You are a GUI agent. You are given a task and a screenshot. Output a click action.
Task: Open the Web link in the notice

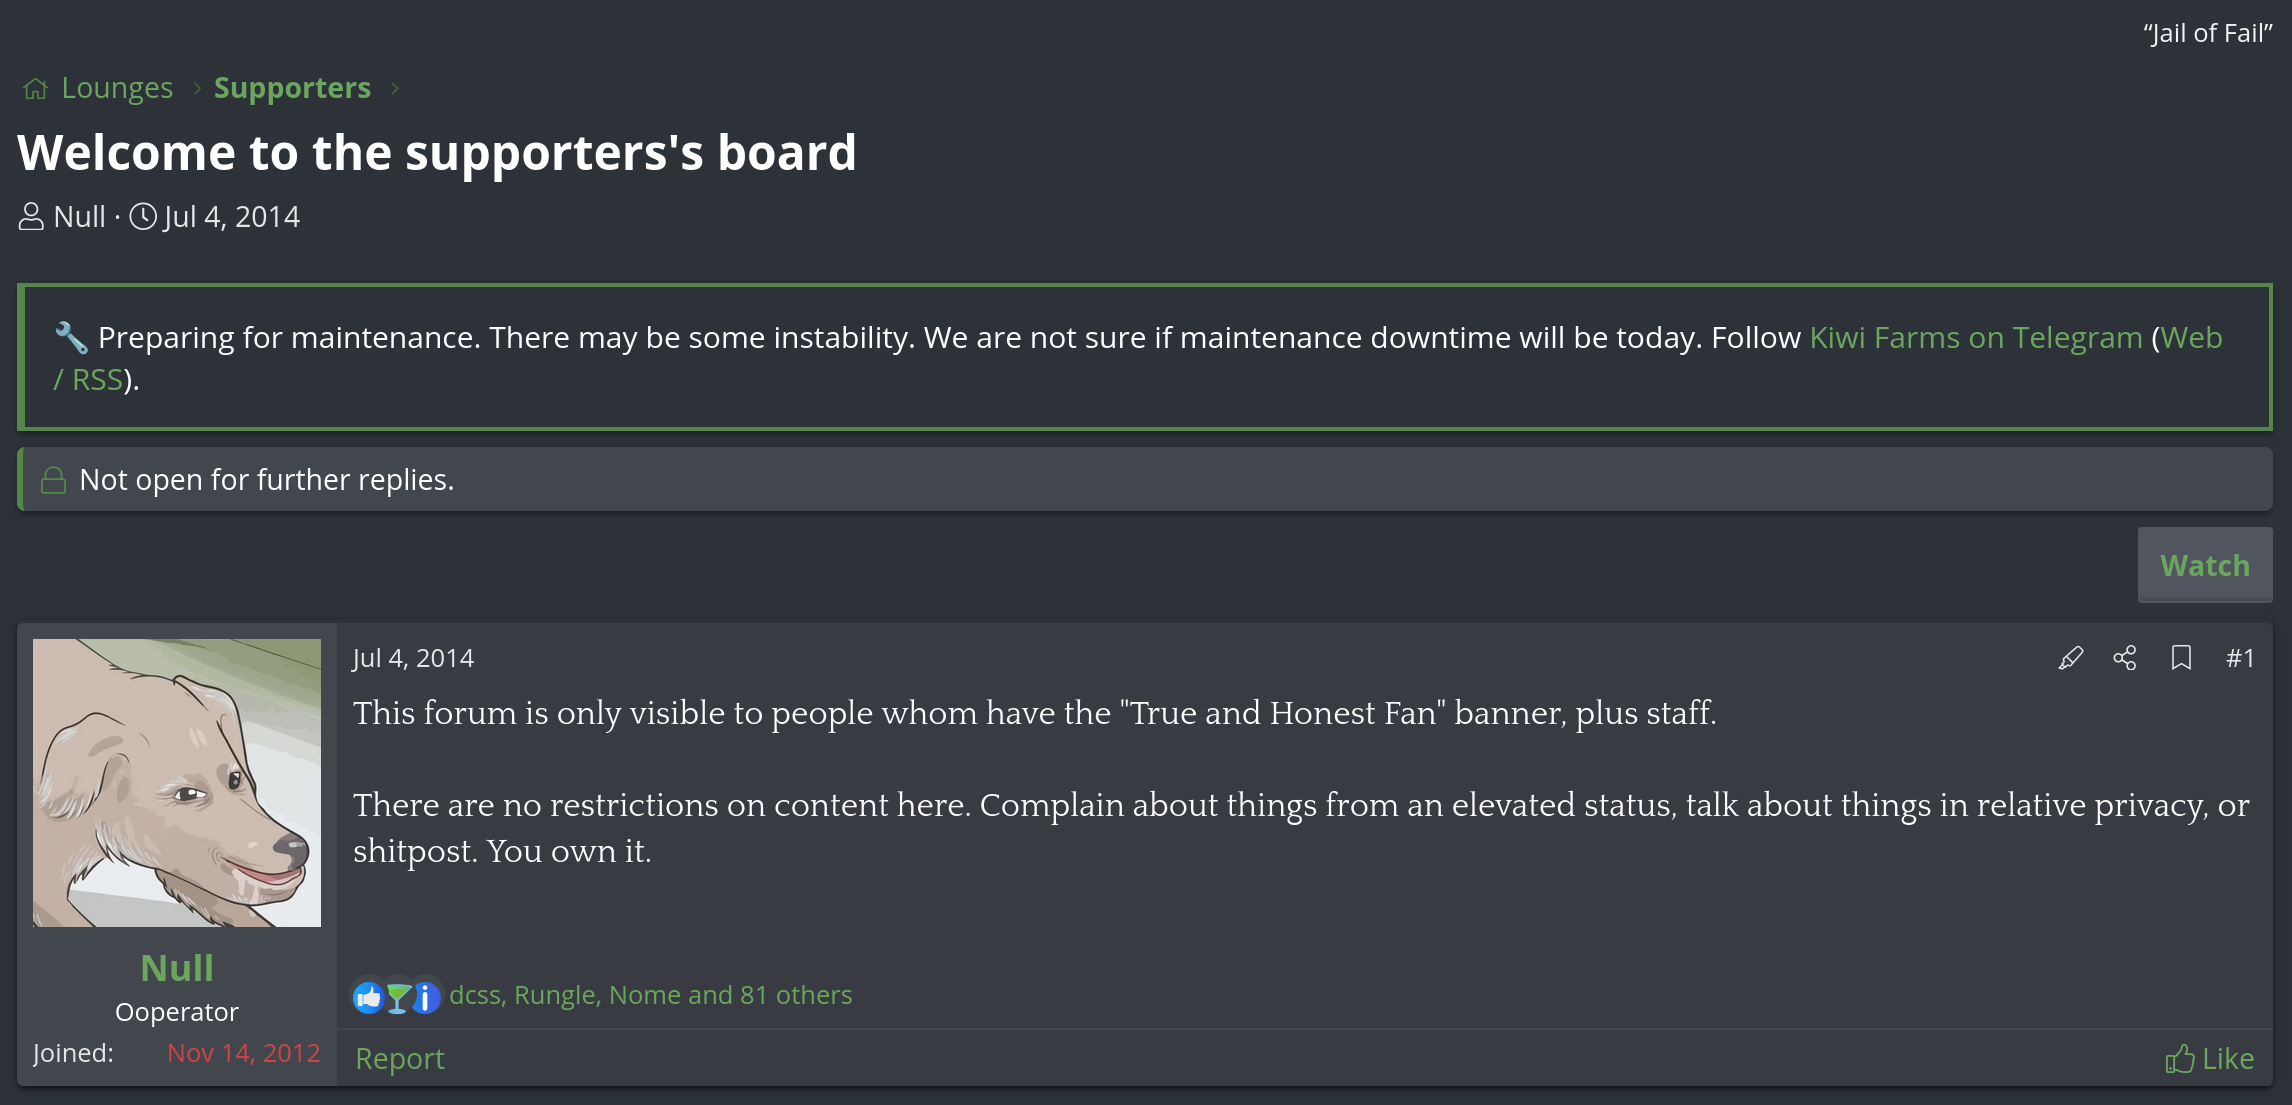pyautogui.click(x=2191, y=338)
